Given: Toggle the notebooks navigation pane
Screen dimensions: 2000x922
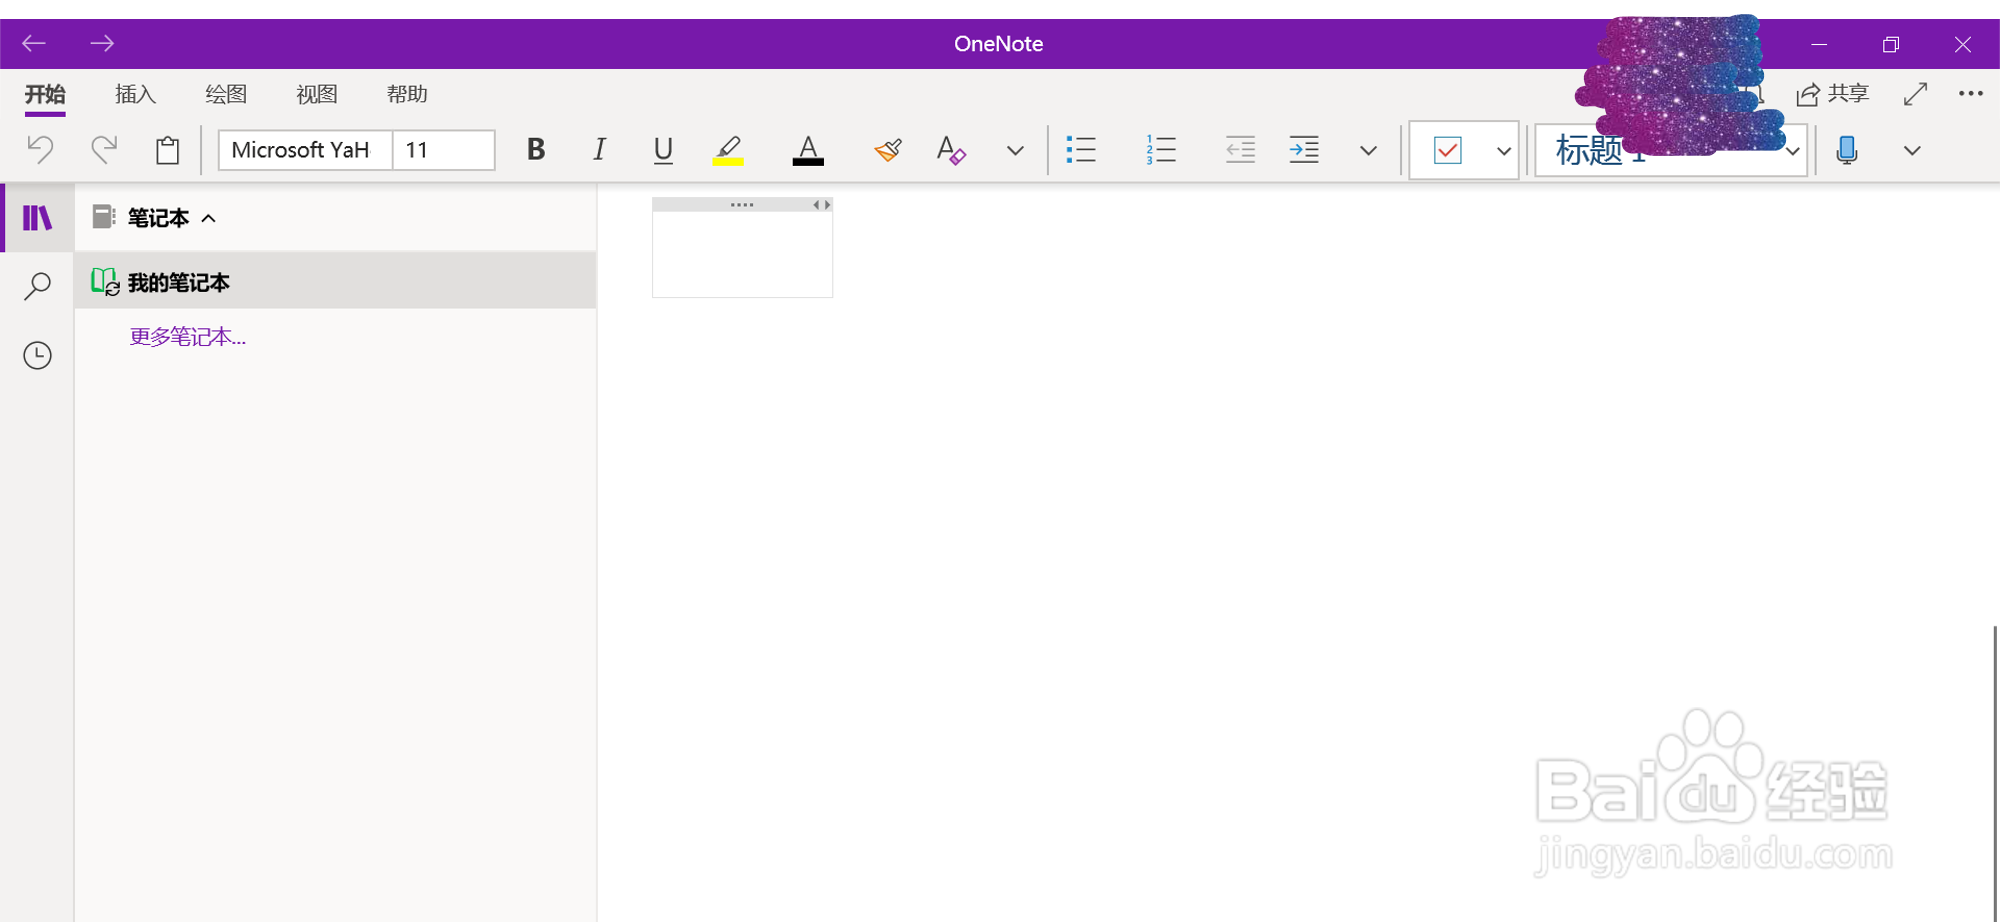Looking at the screenshot, I should tap(38, 217).
